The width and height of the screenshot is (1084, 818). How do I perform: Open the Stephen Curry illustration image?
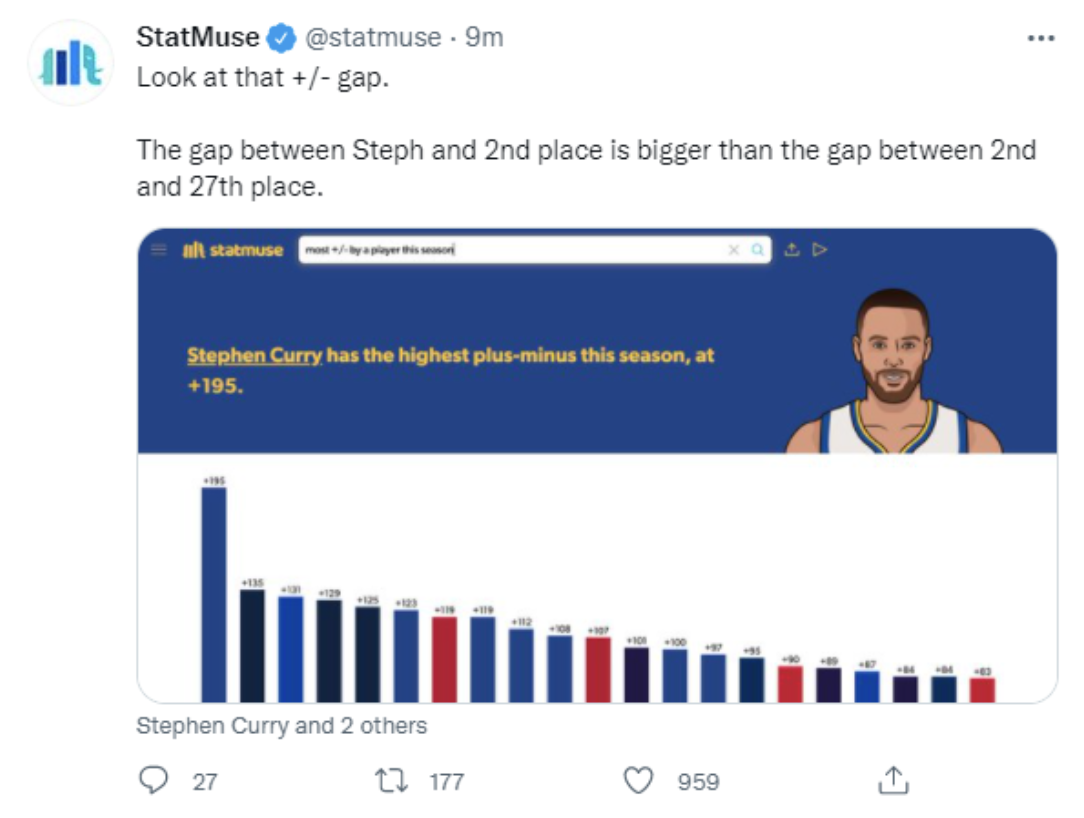[x=893, y=371]
